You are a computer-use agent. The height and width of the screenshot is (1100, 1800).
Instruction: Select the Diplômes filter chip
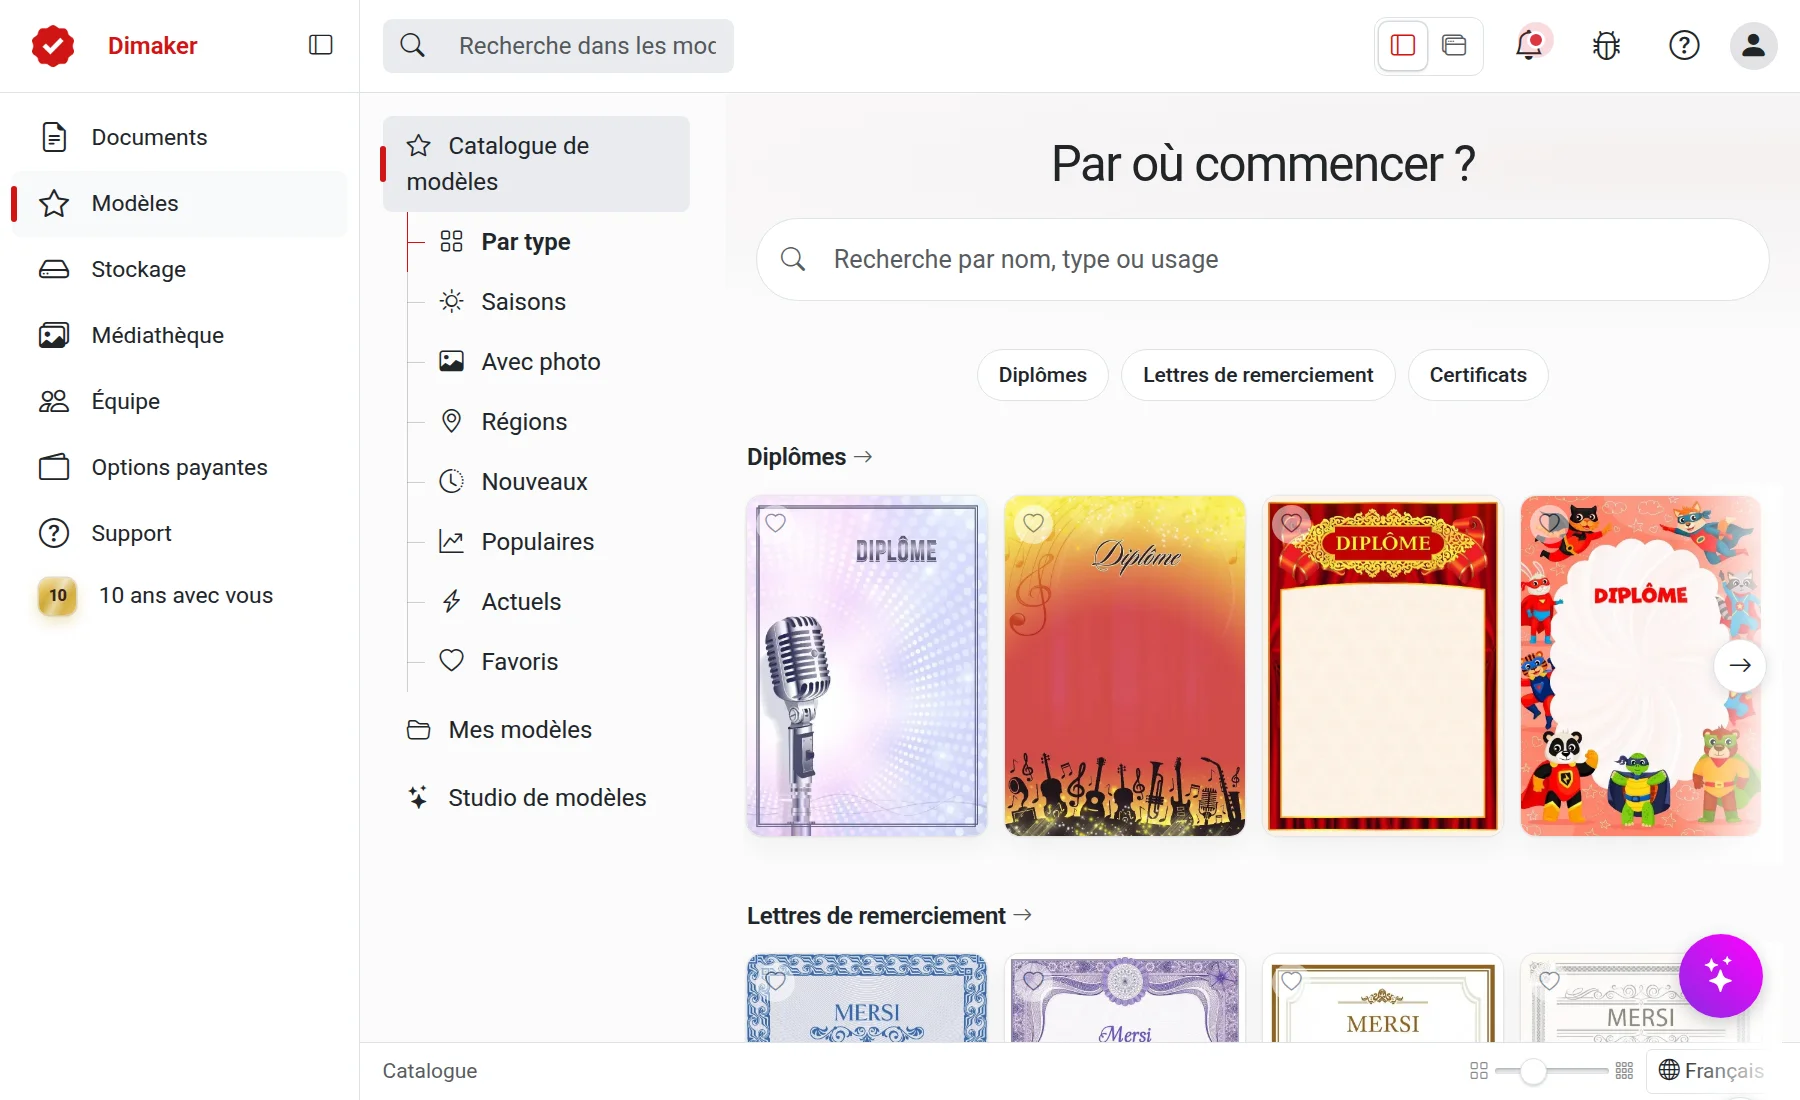(x=1042, y=375)
